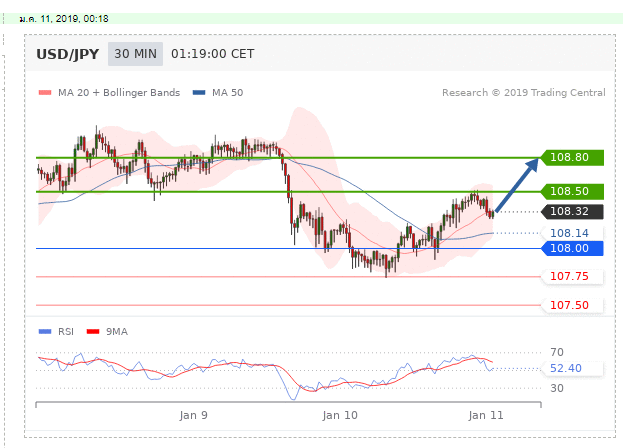The width and height of the screenshot is (623, 448).
Task: Click the 108.14 MA 50 value label
Action: 573,233
